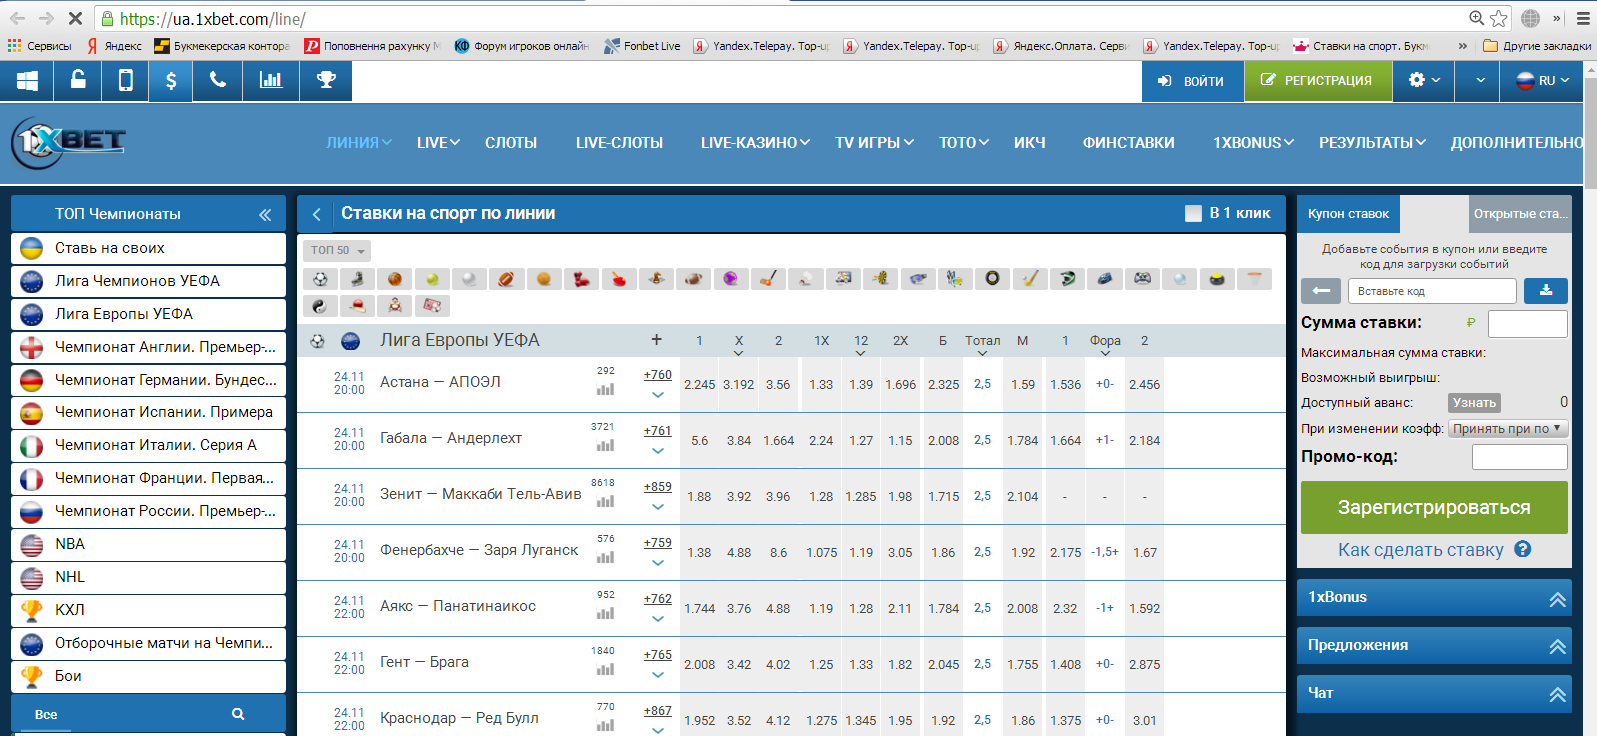Open the mobile phone apps icon
Screen dimensions: 1597x736
coord(125,81)
